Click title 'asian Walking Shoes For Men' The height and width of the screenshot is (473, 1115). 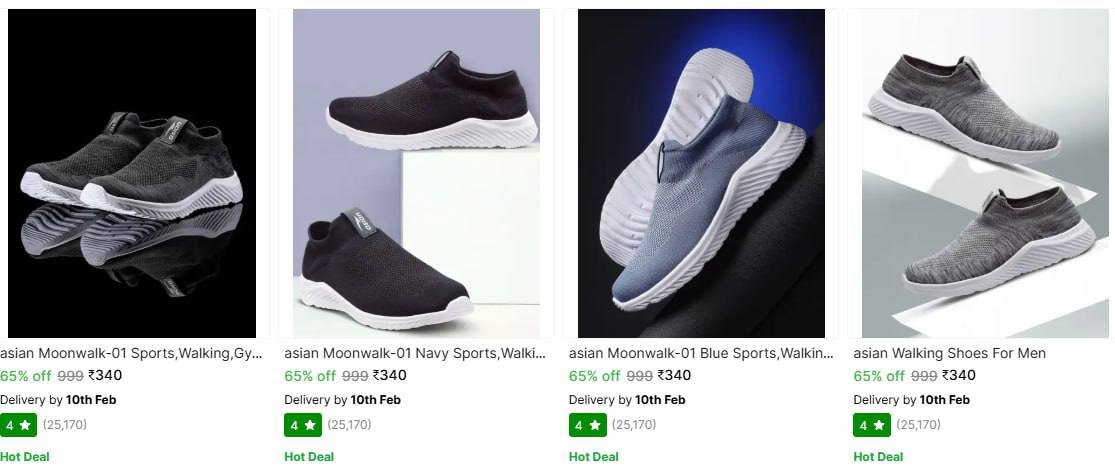tap(949, 353)
